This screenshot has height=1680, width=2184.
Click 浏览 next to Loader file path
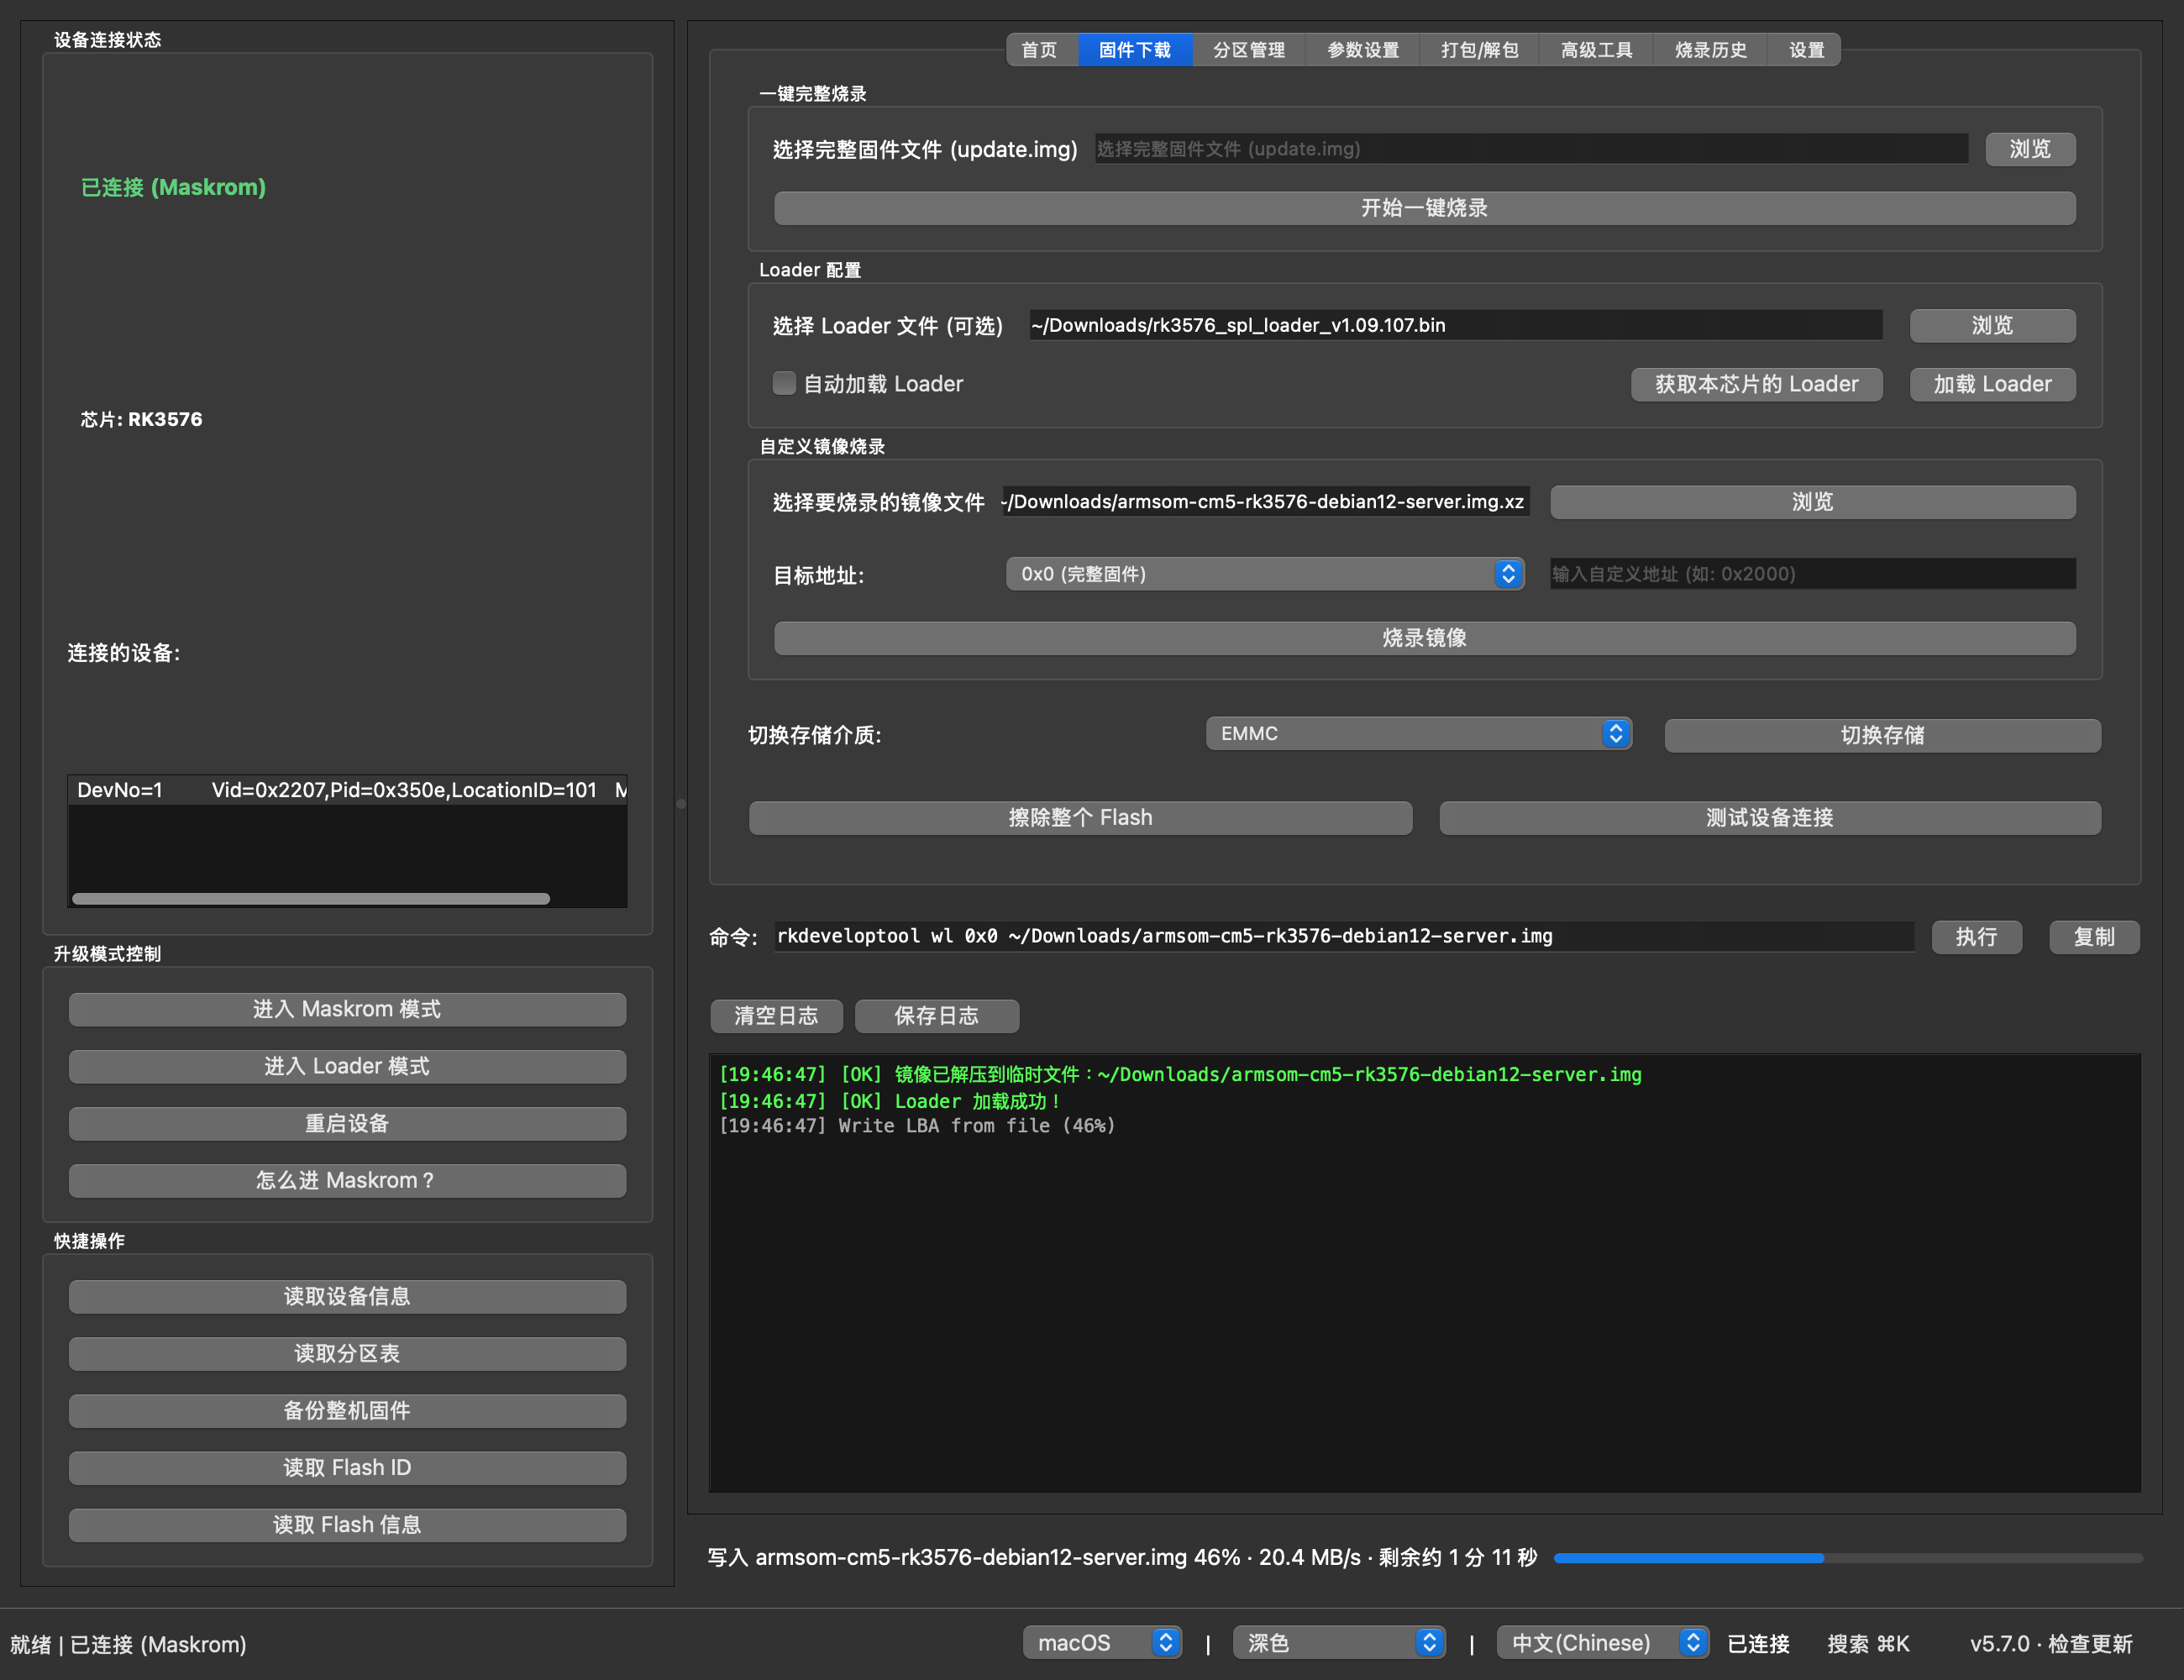click(1992, 325)
